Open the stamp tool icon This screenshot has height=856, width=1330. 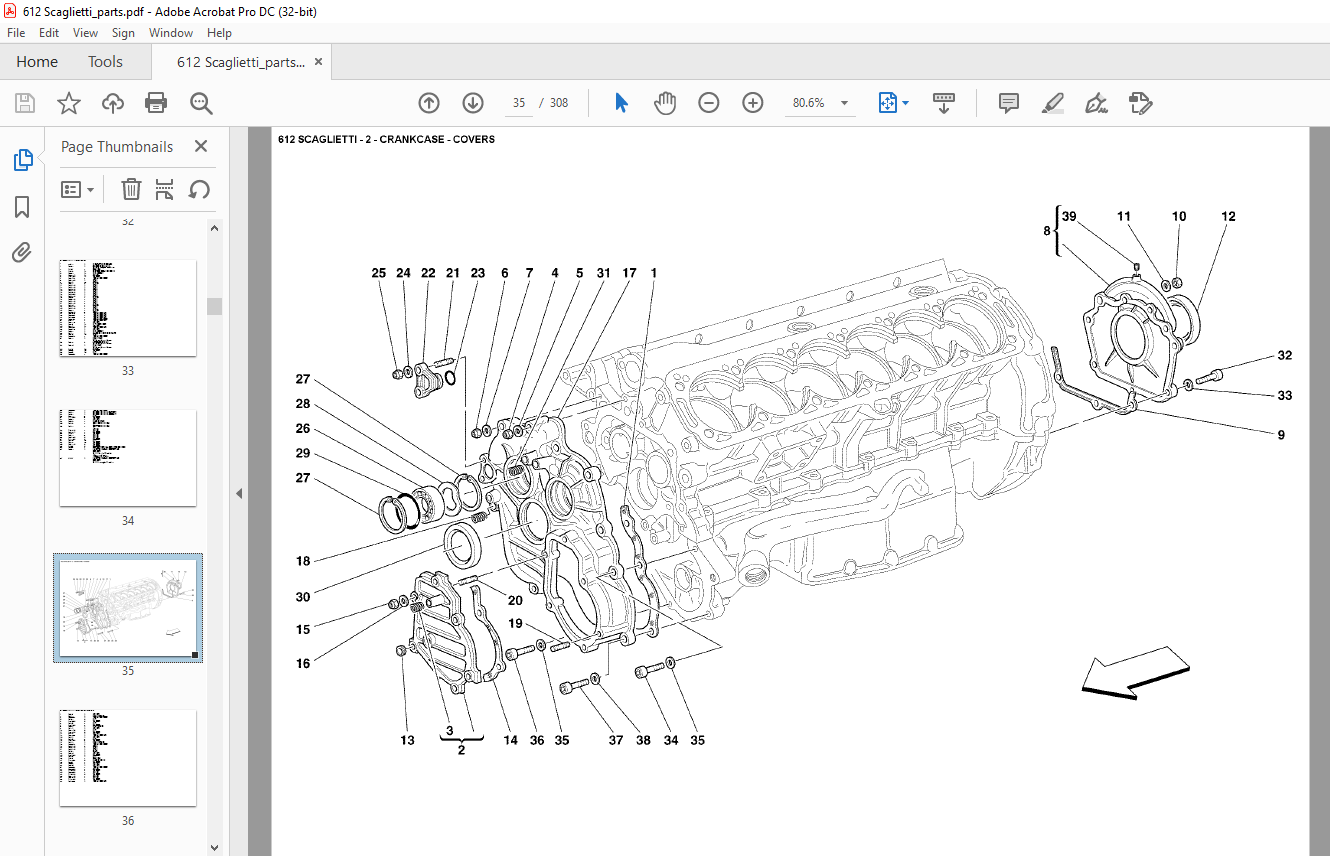point(1140,103)
